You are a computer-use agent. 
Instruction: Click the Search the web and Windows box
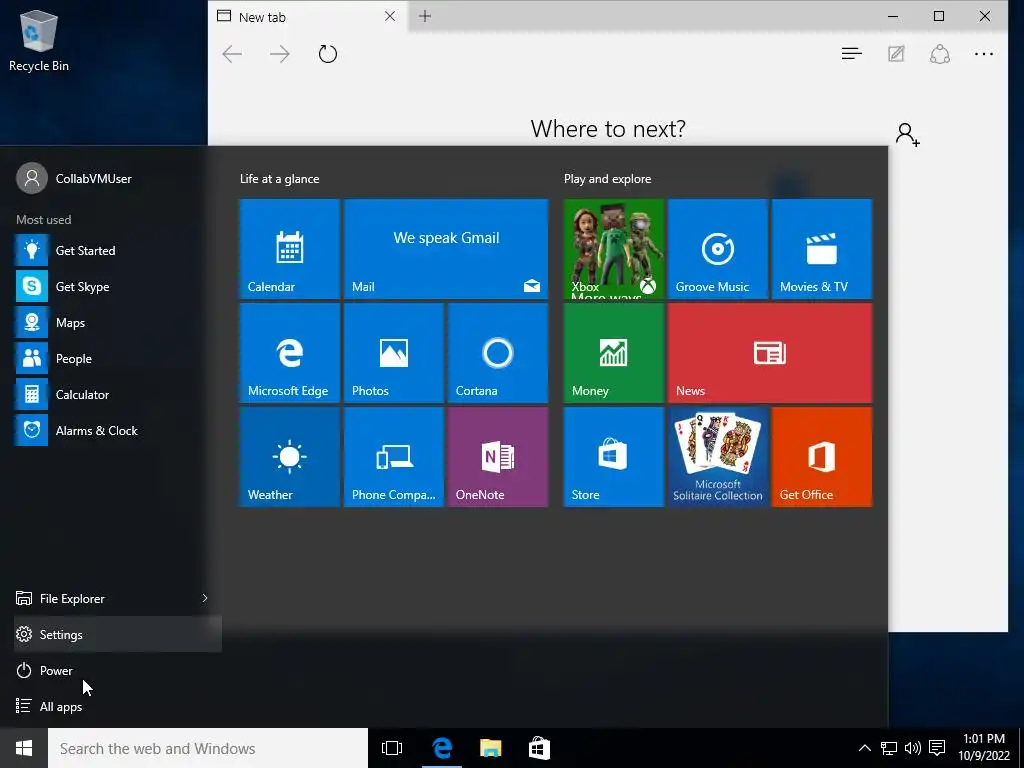208,748
